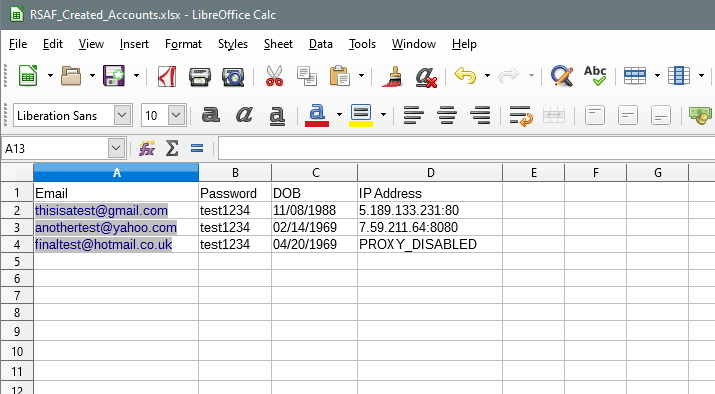
Task: Select column B header
Action: click(235, 173)
